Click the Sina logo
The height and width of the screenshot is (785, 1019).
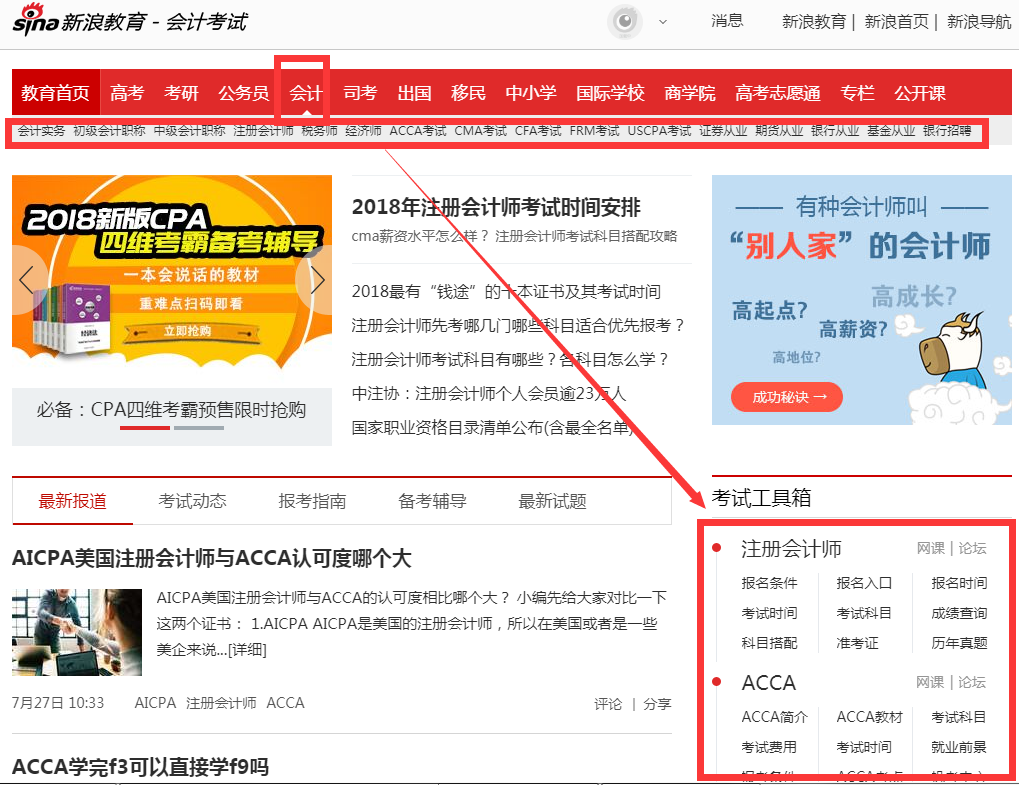click(36, 21)
